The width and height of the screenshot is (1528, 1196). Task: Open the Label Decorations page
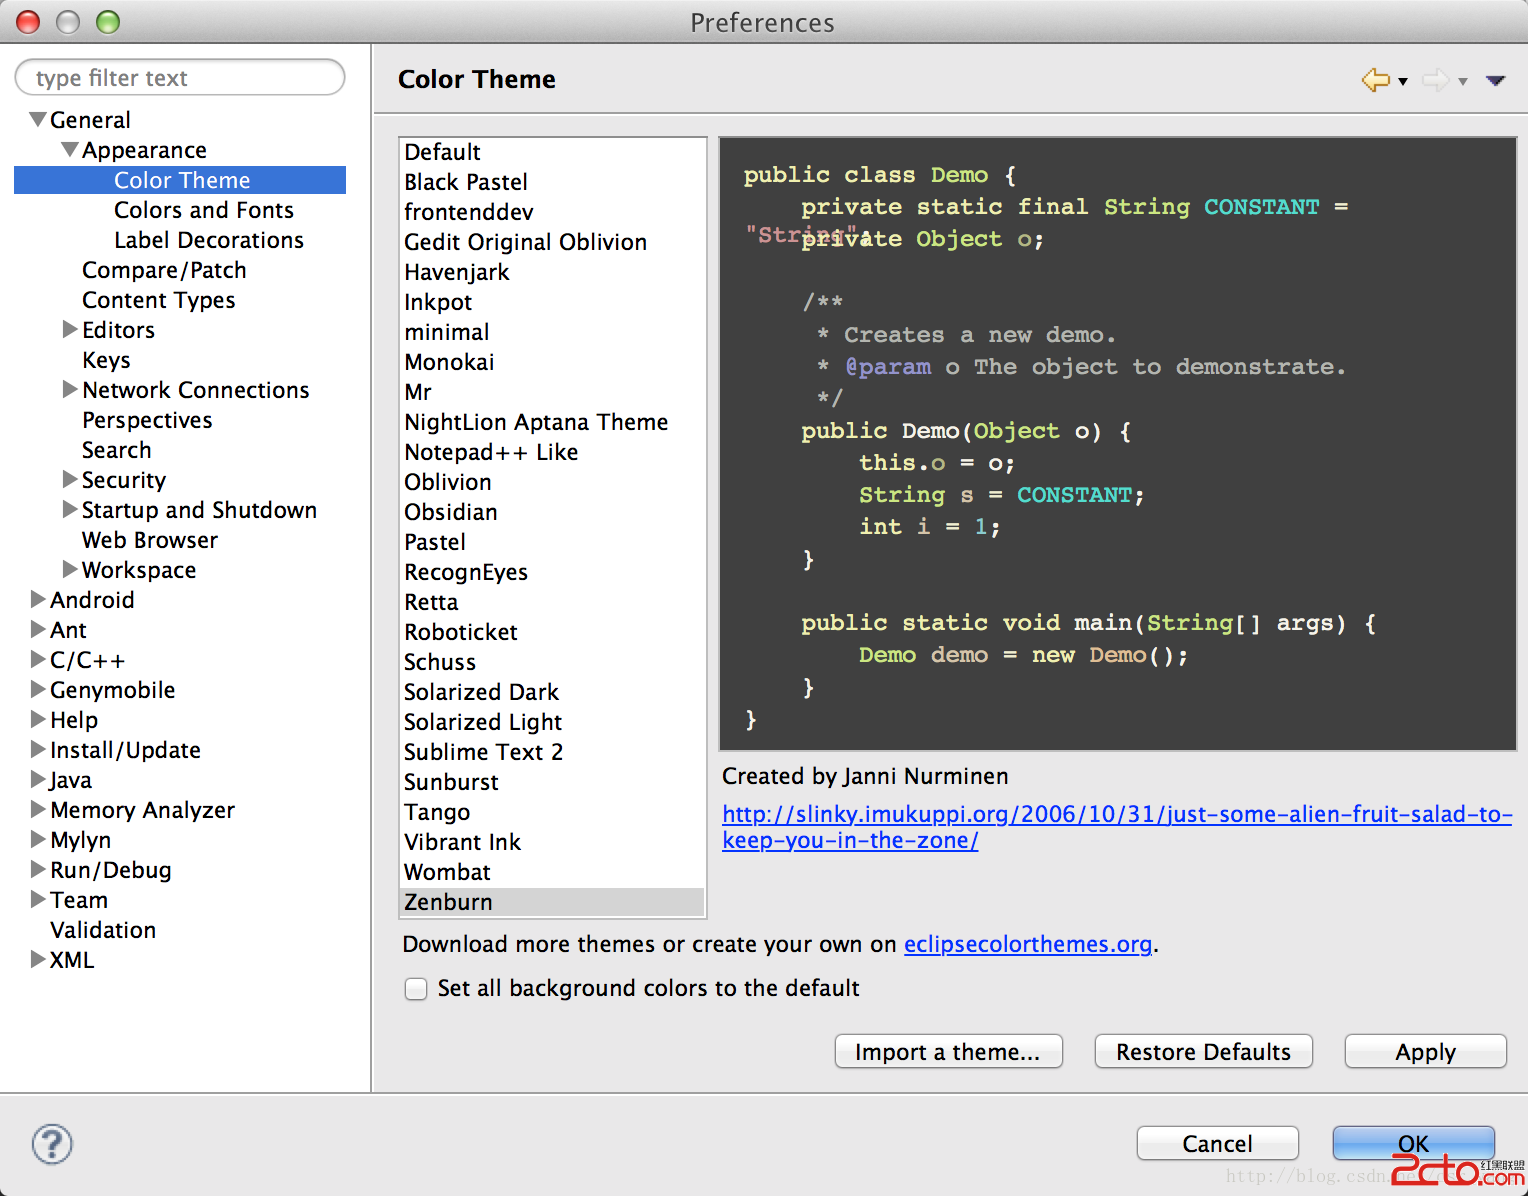pos(208,240)
